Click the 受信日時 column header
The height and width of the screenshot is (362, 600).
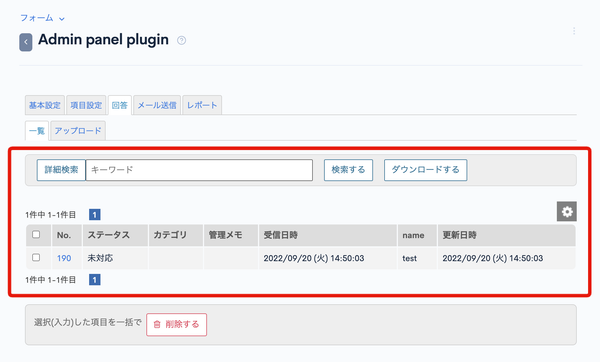click(x=328, y=235)
